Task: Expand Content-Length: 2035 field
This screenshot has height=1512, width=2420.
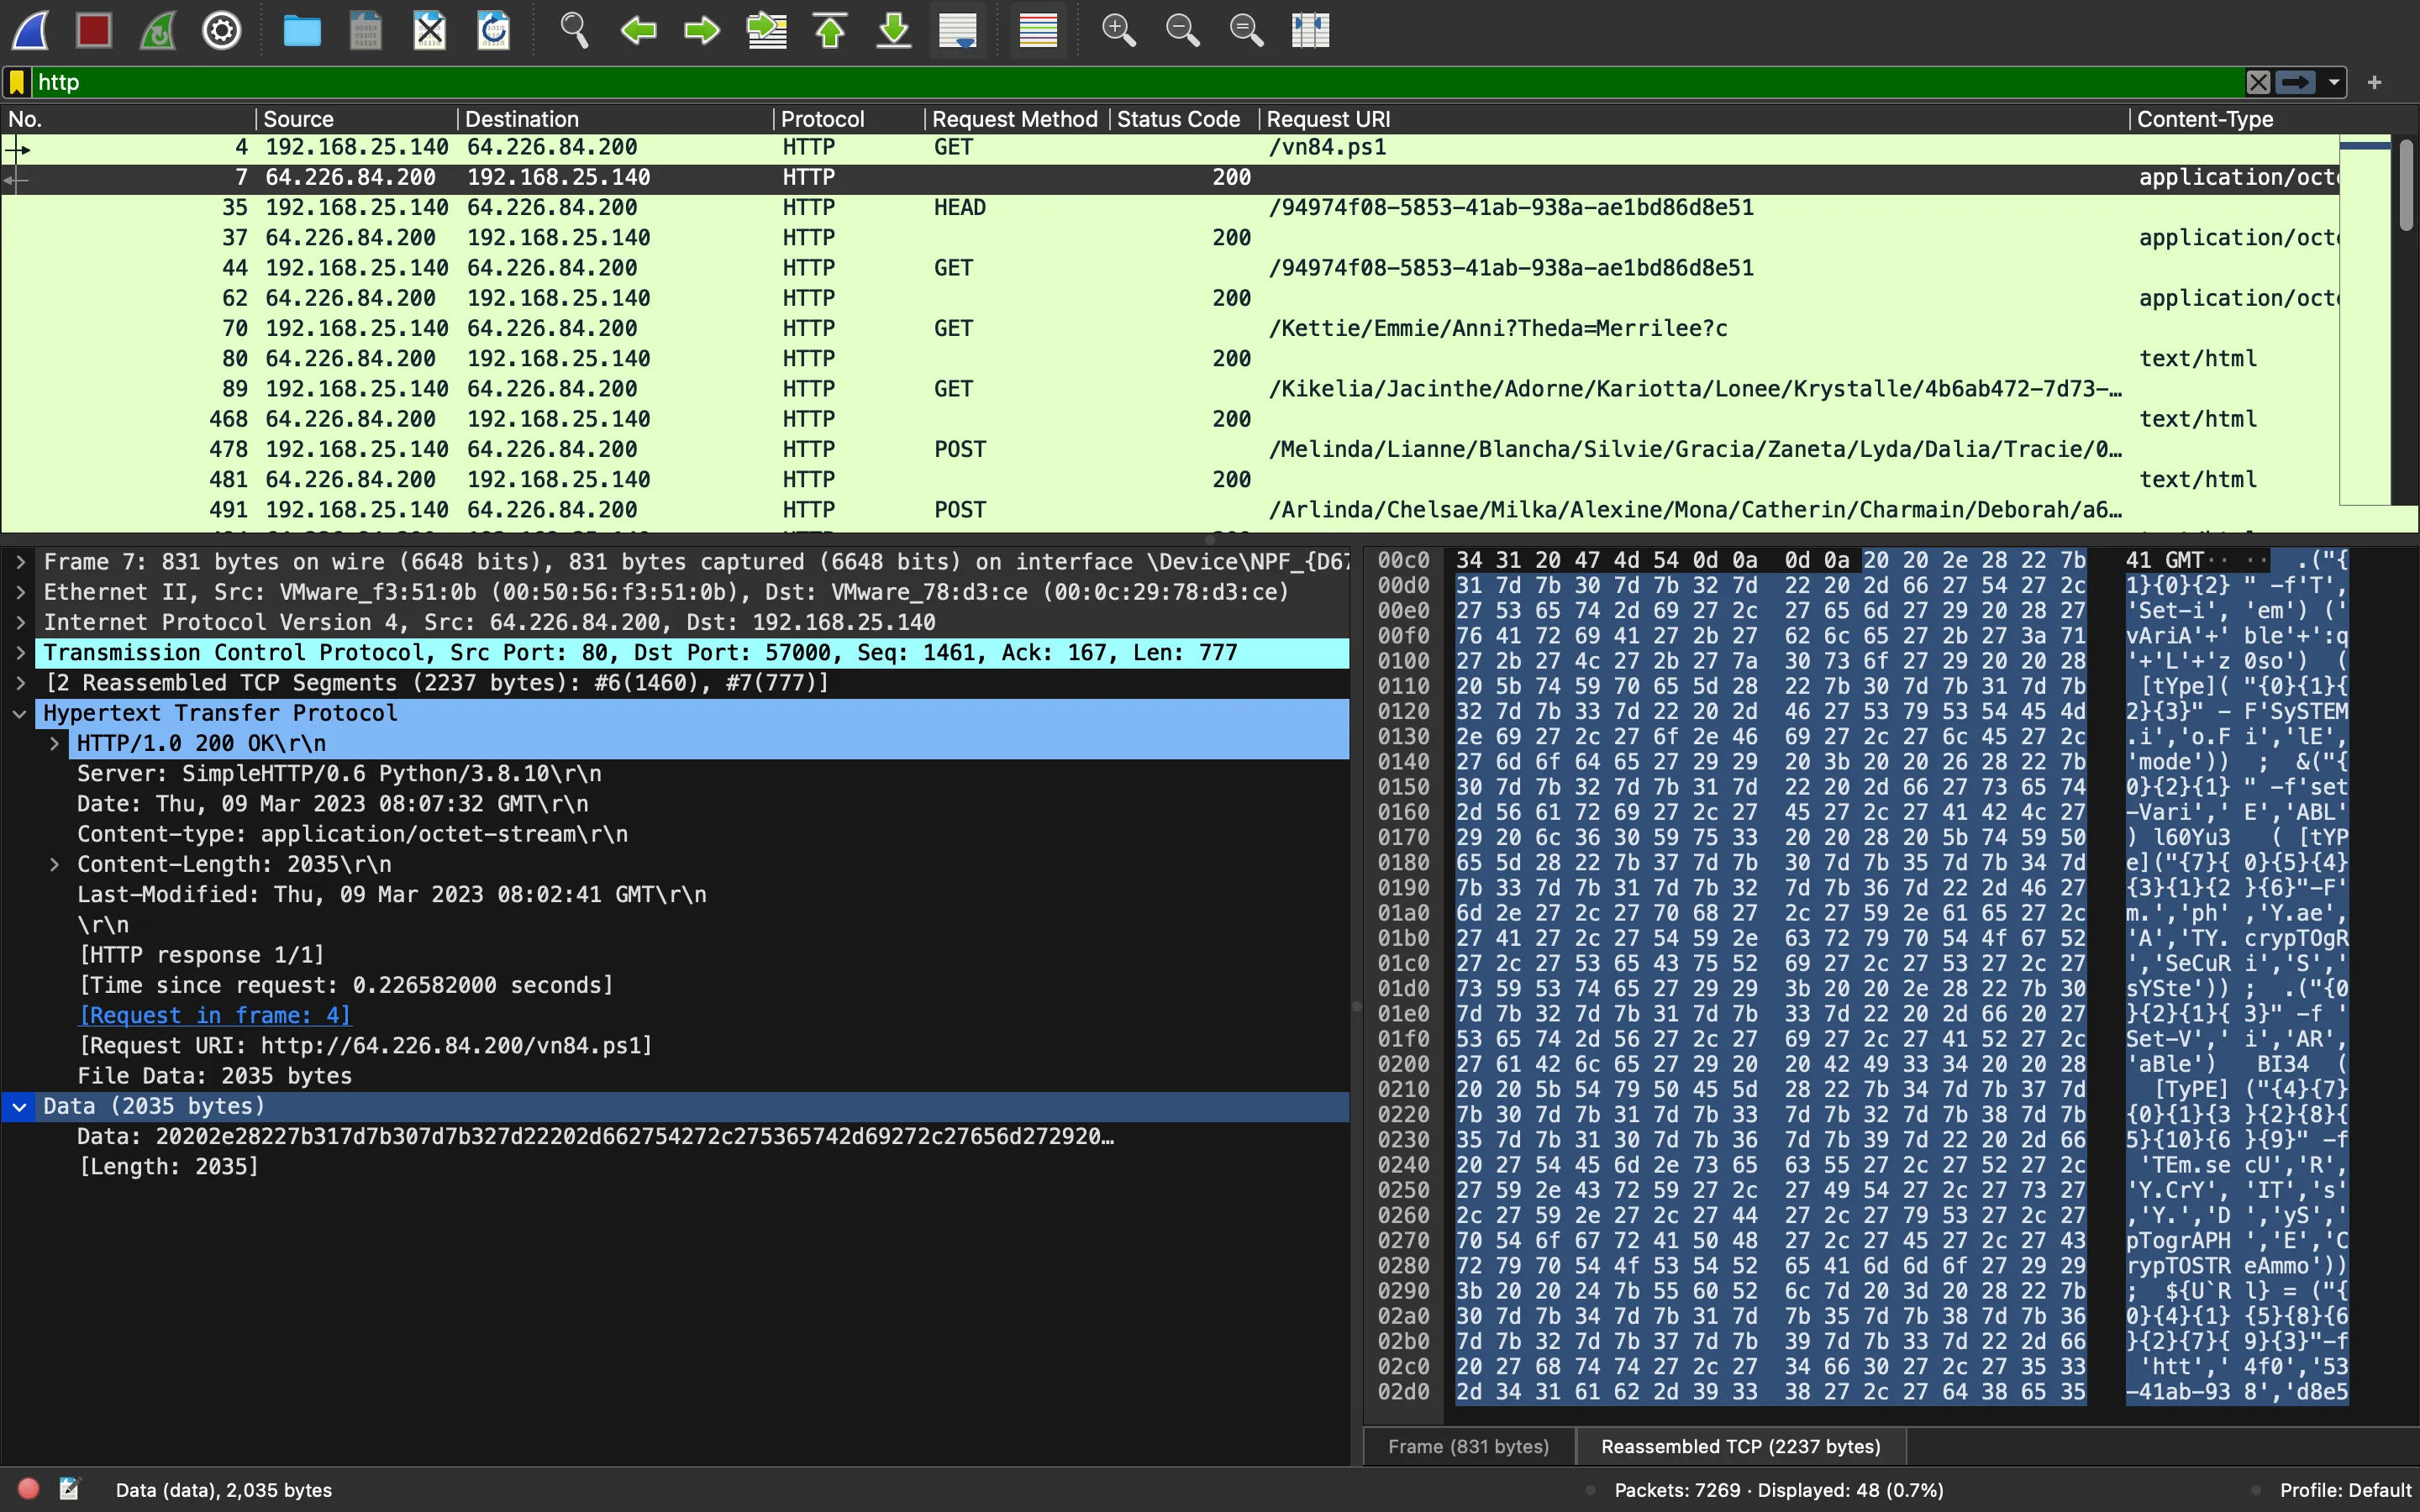Action: pyautogui.click(x=54, y=865)
